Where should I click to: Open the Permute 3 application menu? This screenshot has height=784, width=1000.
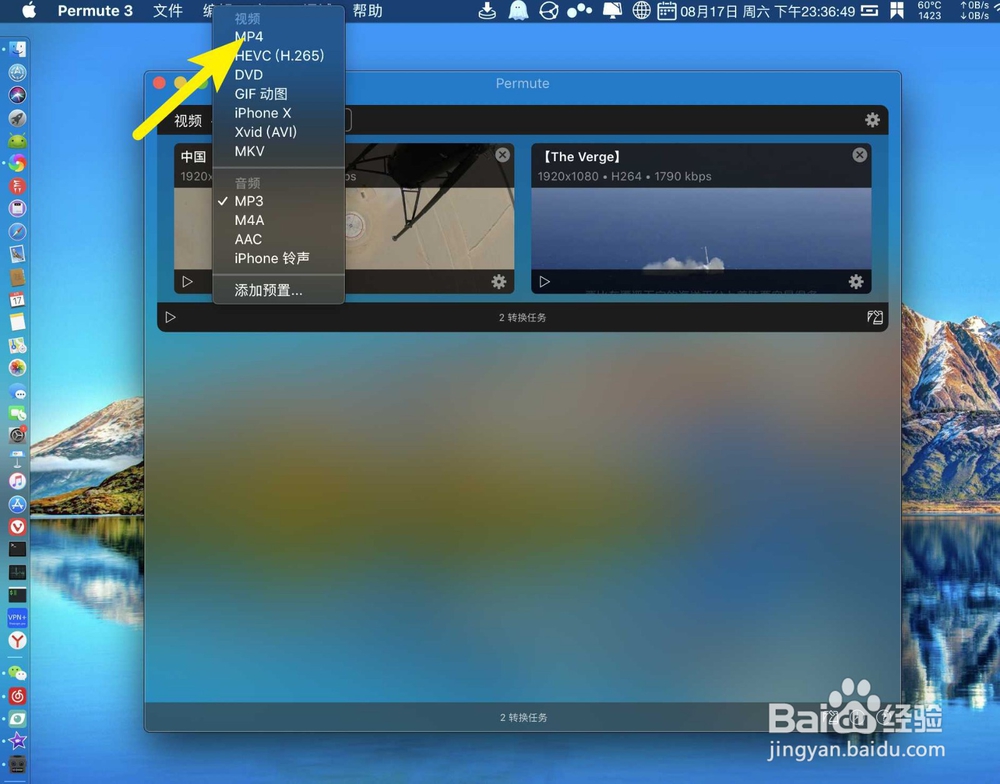click(95, 11)
